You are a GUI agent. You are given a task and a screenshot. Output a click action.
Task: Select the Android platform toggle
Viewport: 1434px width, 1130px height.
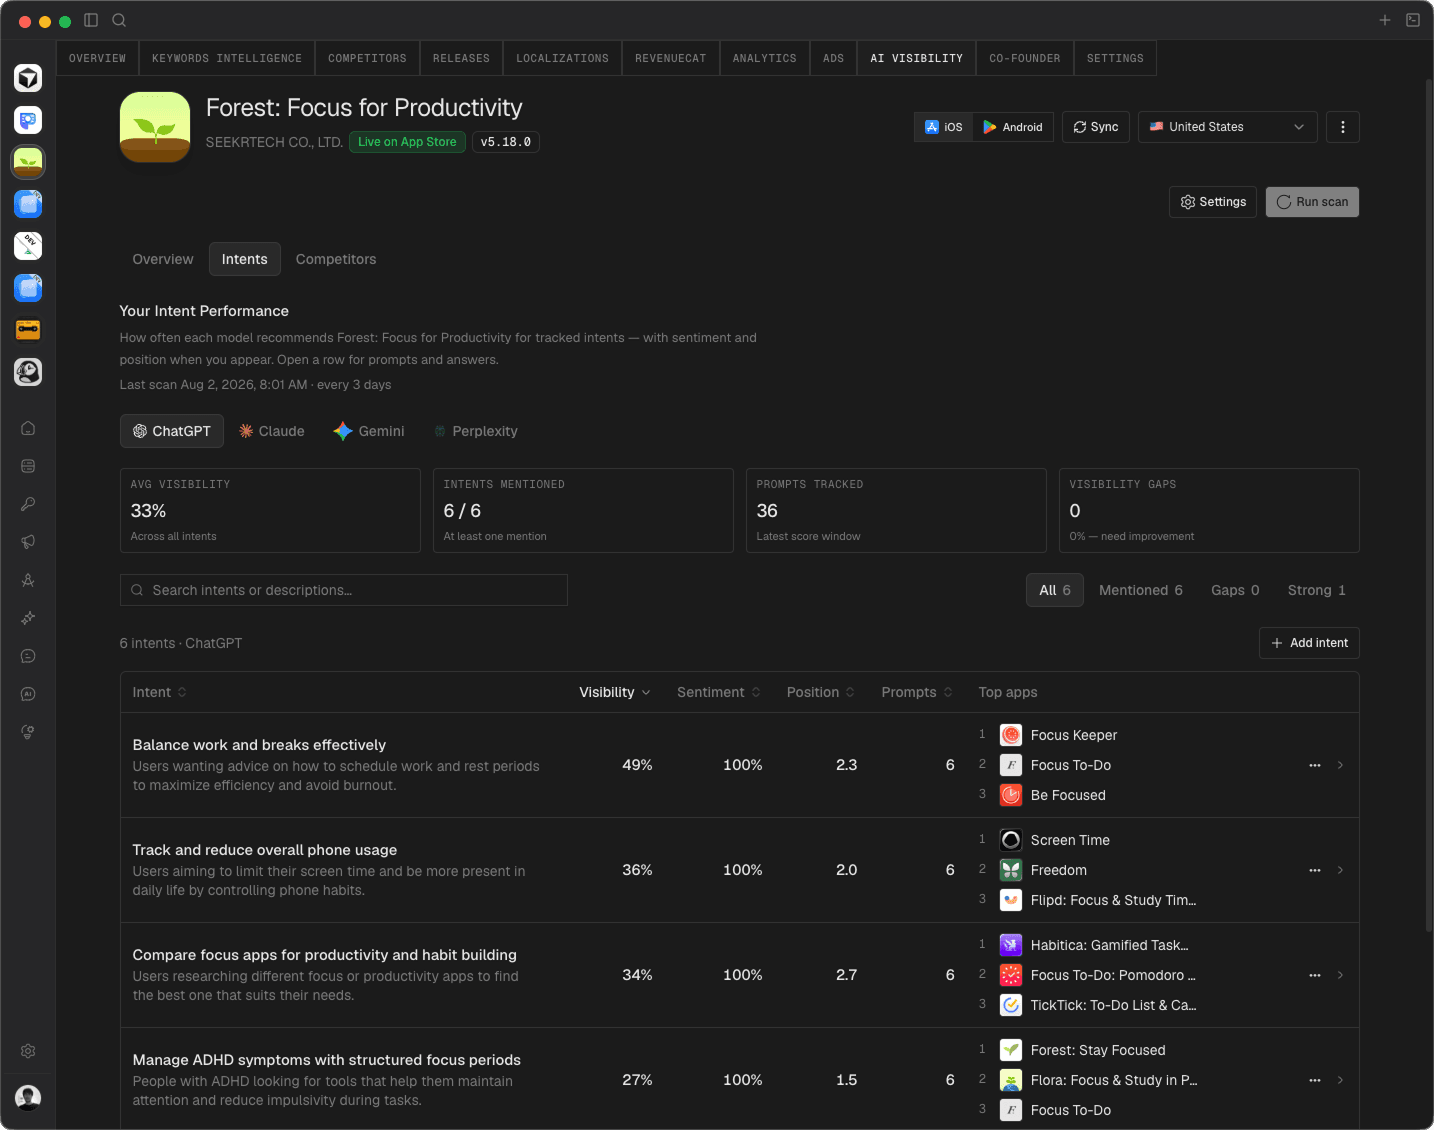click(x=1013, y=127)
